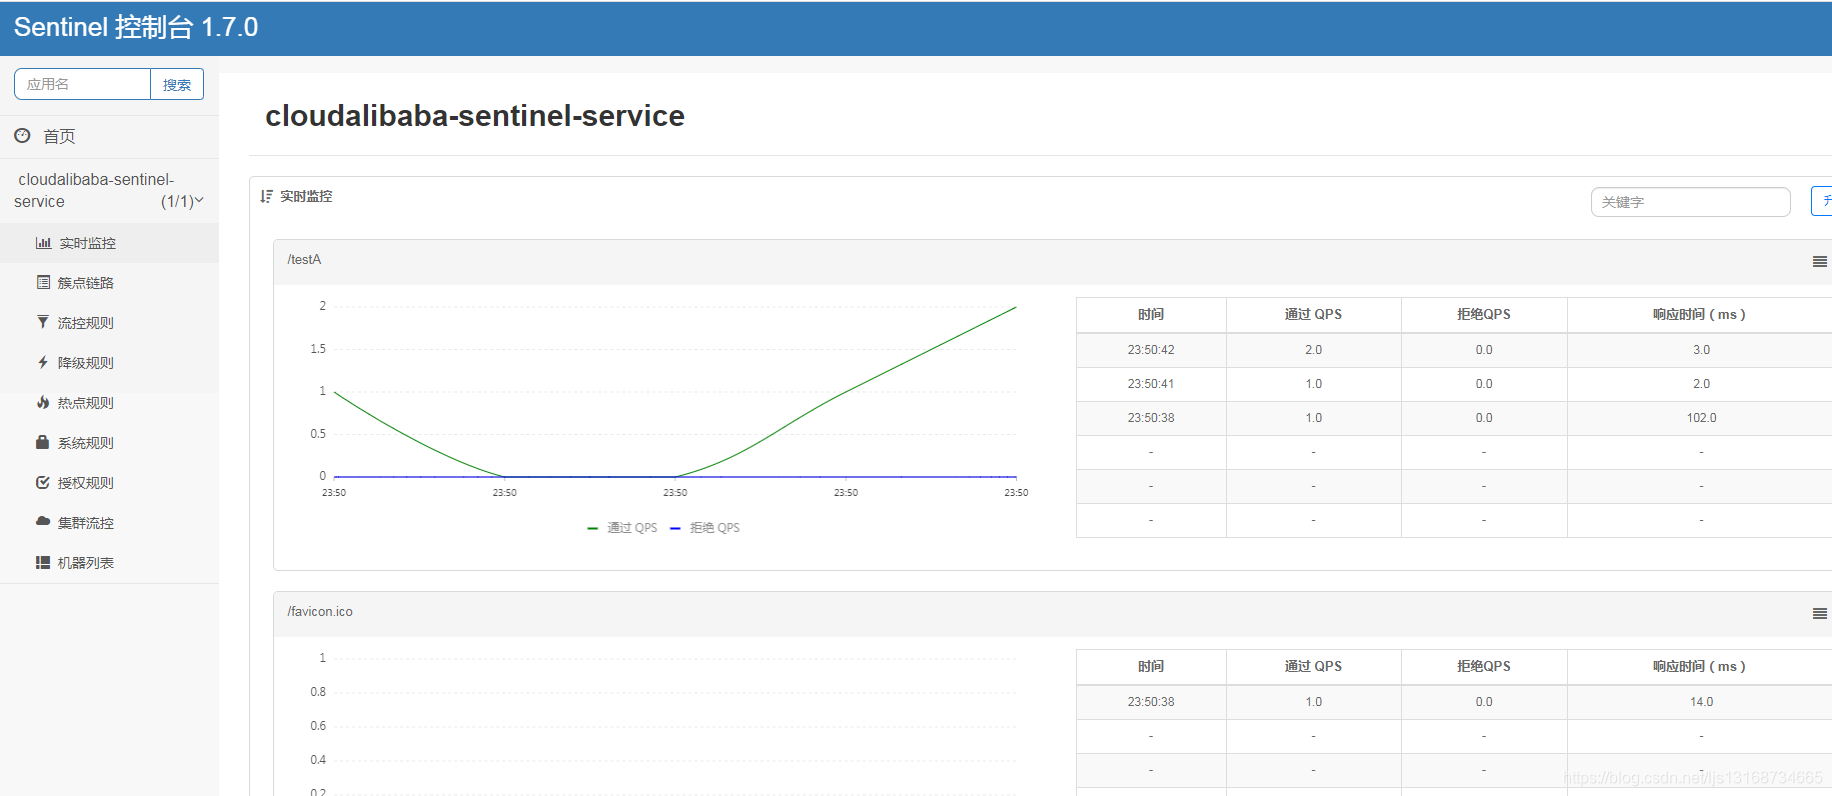The width and height of the screenshot is (1832, 796).
Task: Click the cloud icon beside 集群流控
Action: pos(43,521)
